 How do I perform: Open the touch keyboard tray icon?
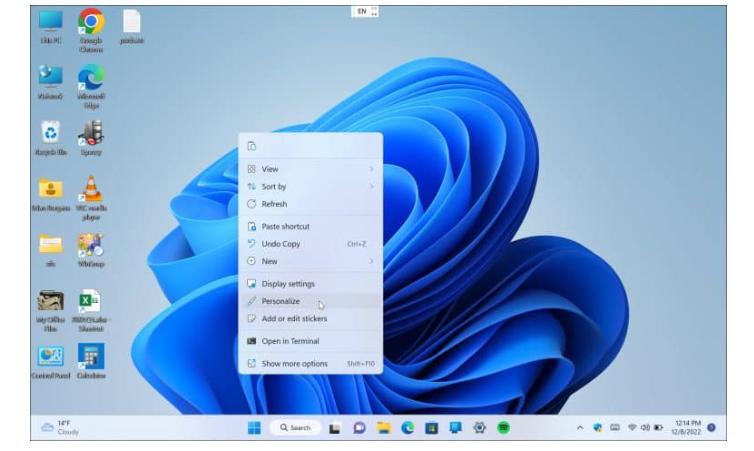click(x=615, y=427)
